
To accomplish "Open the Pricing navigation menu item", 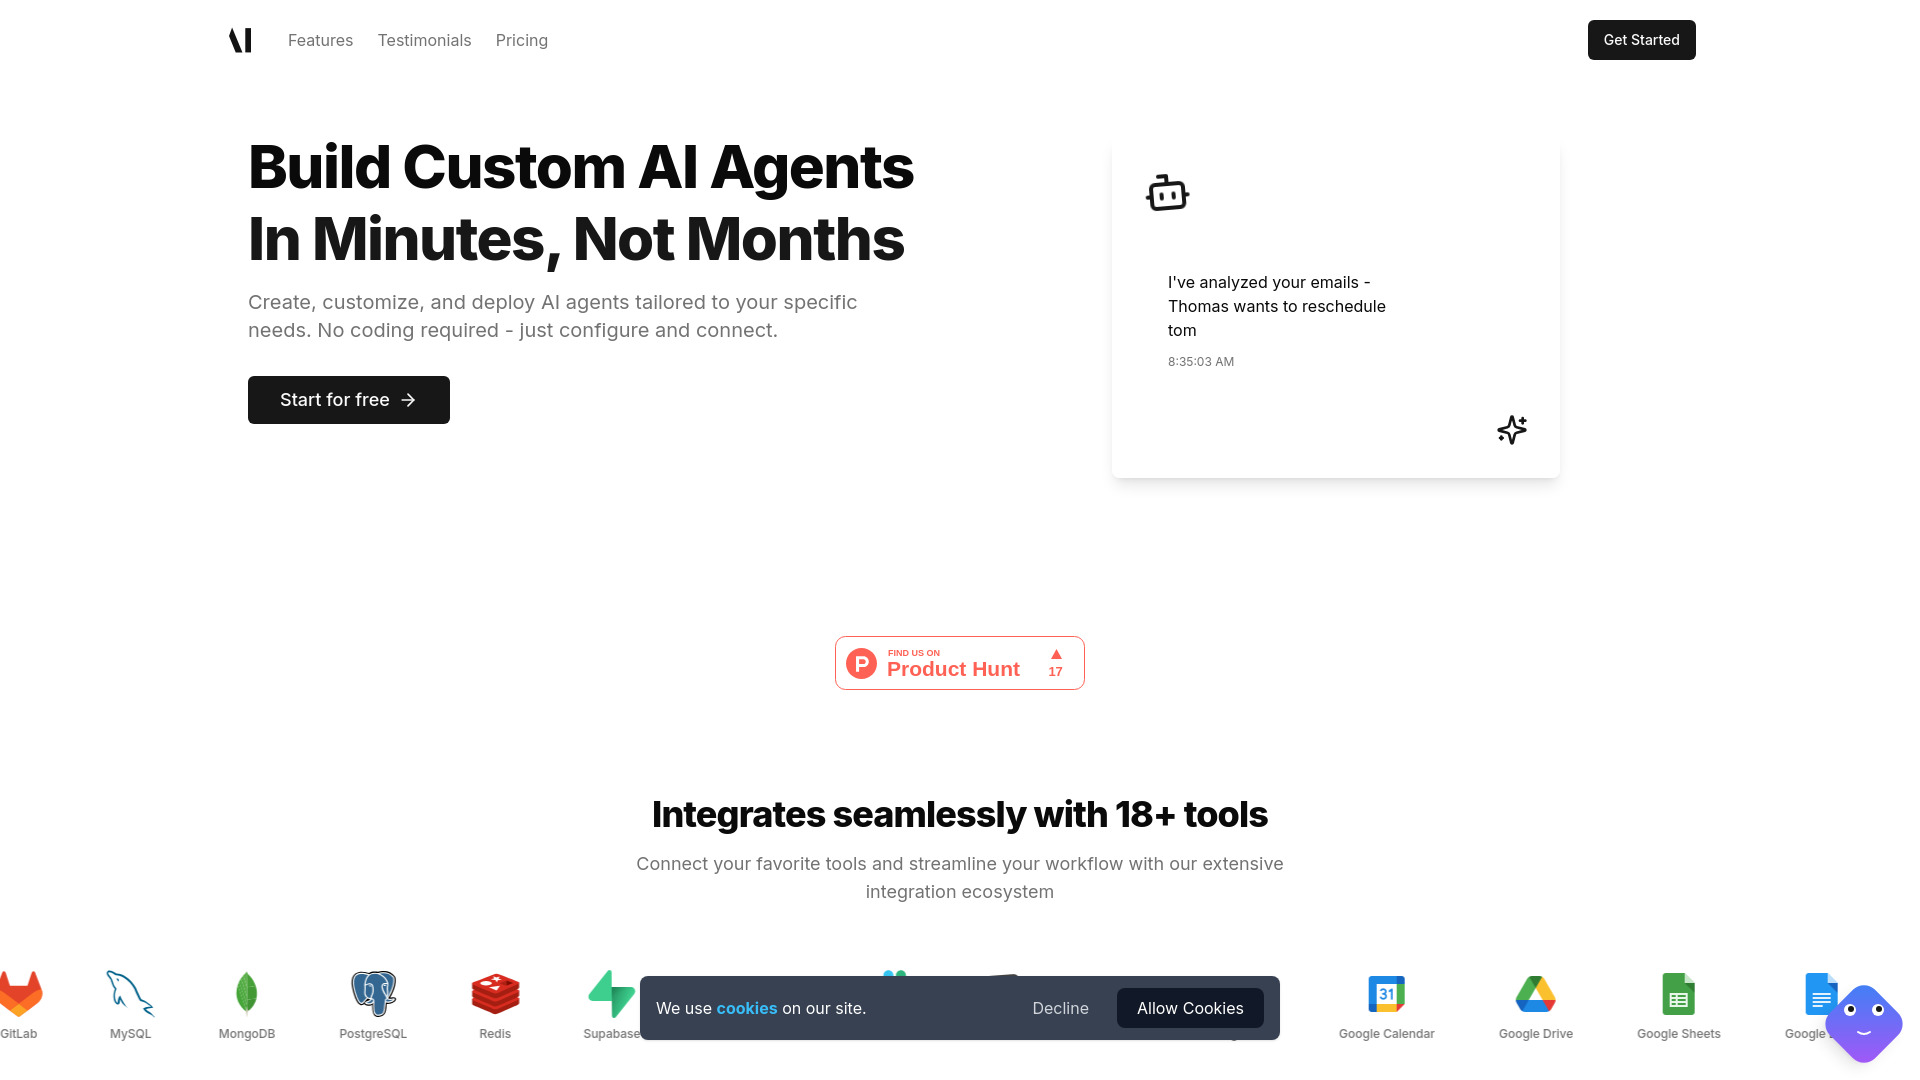I will pyautogui.click(x=522, y=40).
